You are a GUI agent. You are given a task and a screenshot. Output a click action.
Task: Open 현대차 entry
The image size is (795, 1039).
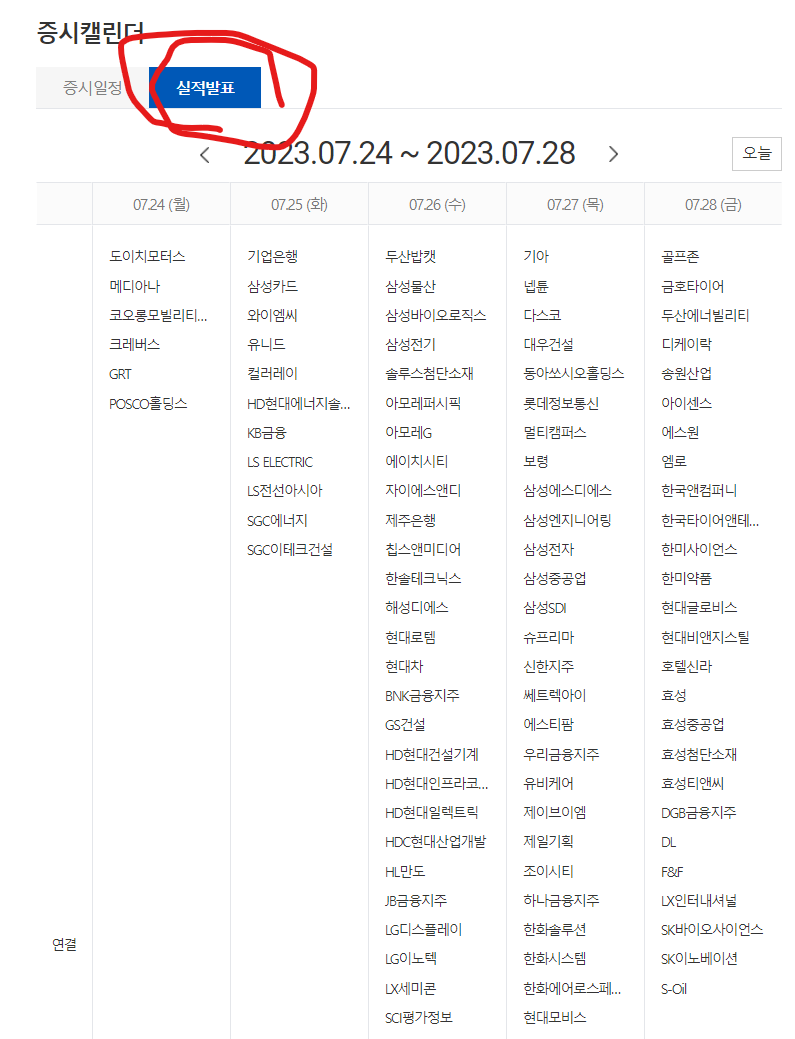[404, 667]
